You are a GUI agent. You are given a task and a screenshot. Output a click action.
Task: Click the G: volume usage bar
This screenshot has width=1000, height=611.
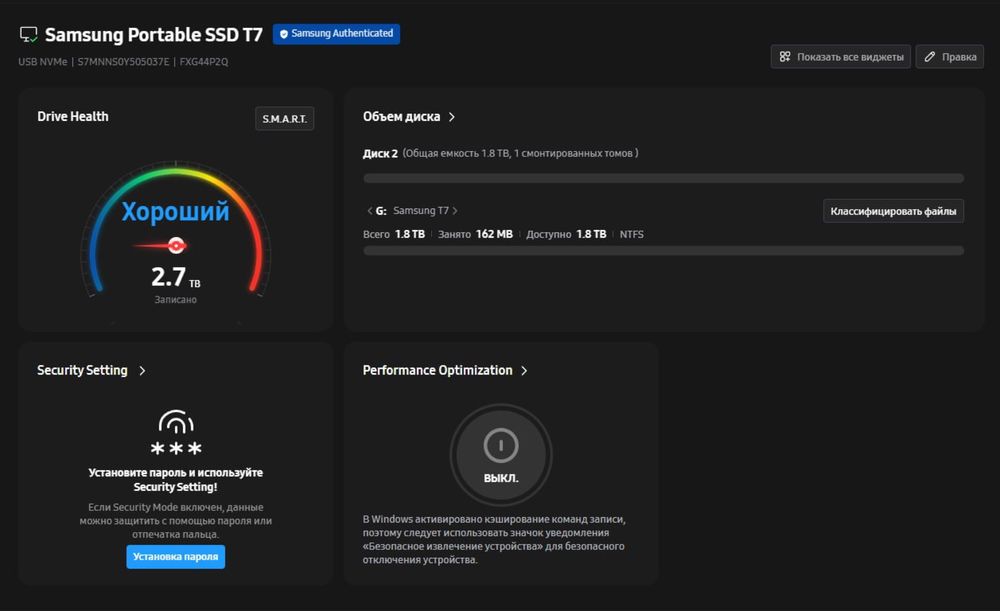tap(663, 251)
